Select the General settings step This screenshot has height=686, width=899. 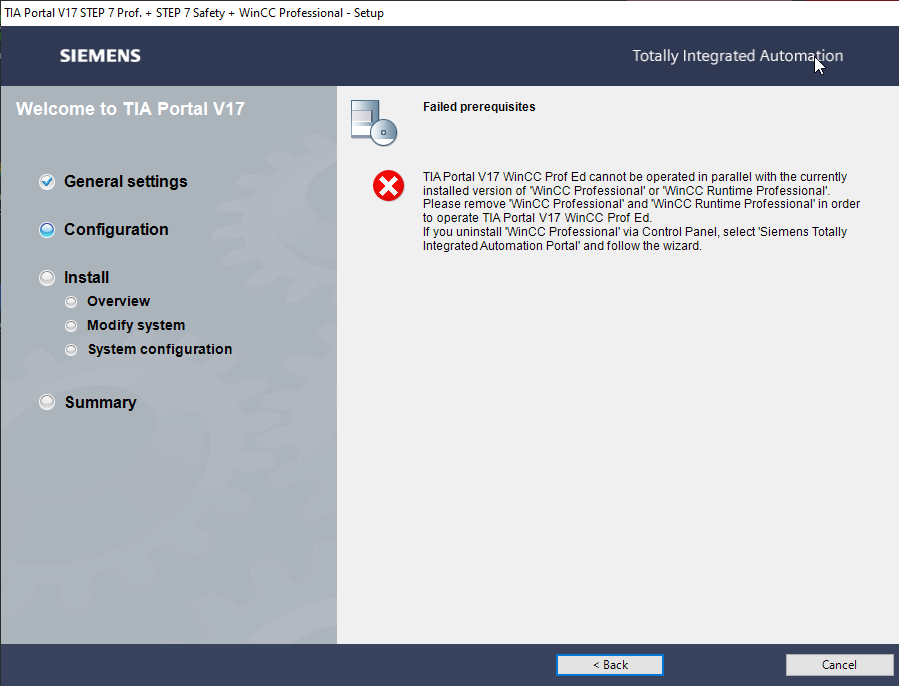[x=126, y=181]
